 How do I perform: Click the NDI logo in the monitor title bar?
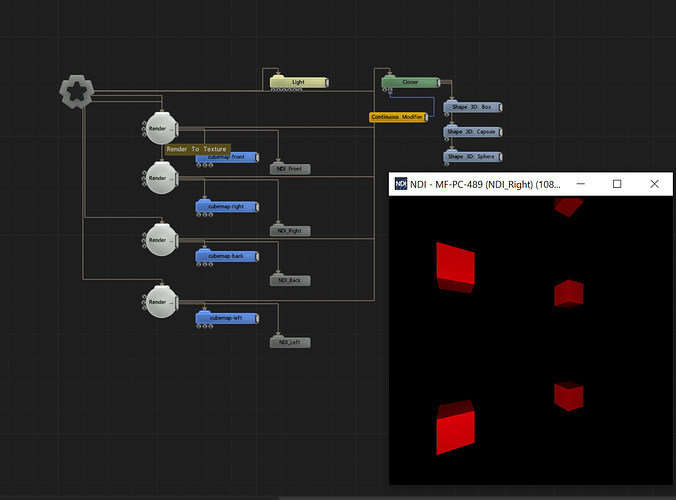click(x=401, y=184)
